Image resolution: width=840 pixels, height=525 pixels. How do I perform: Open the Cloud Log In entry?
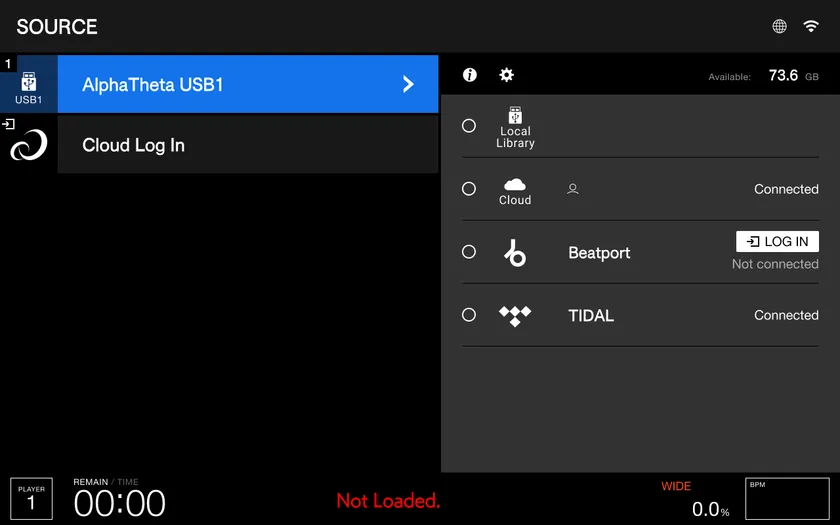(248, 145)
